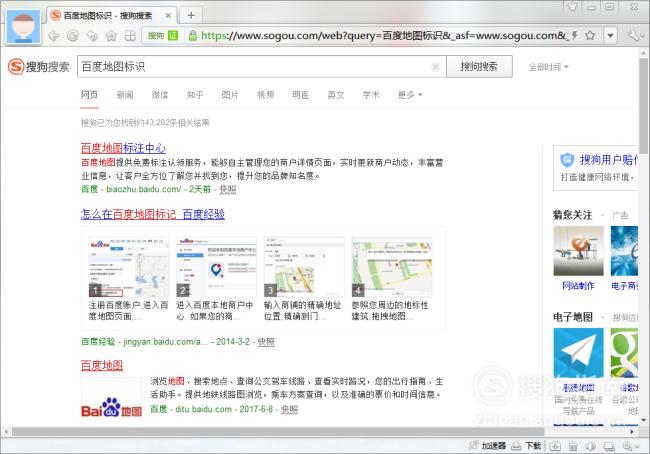Switch to the 微信 tab
650x454 pixels.
[160, 95]
